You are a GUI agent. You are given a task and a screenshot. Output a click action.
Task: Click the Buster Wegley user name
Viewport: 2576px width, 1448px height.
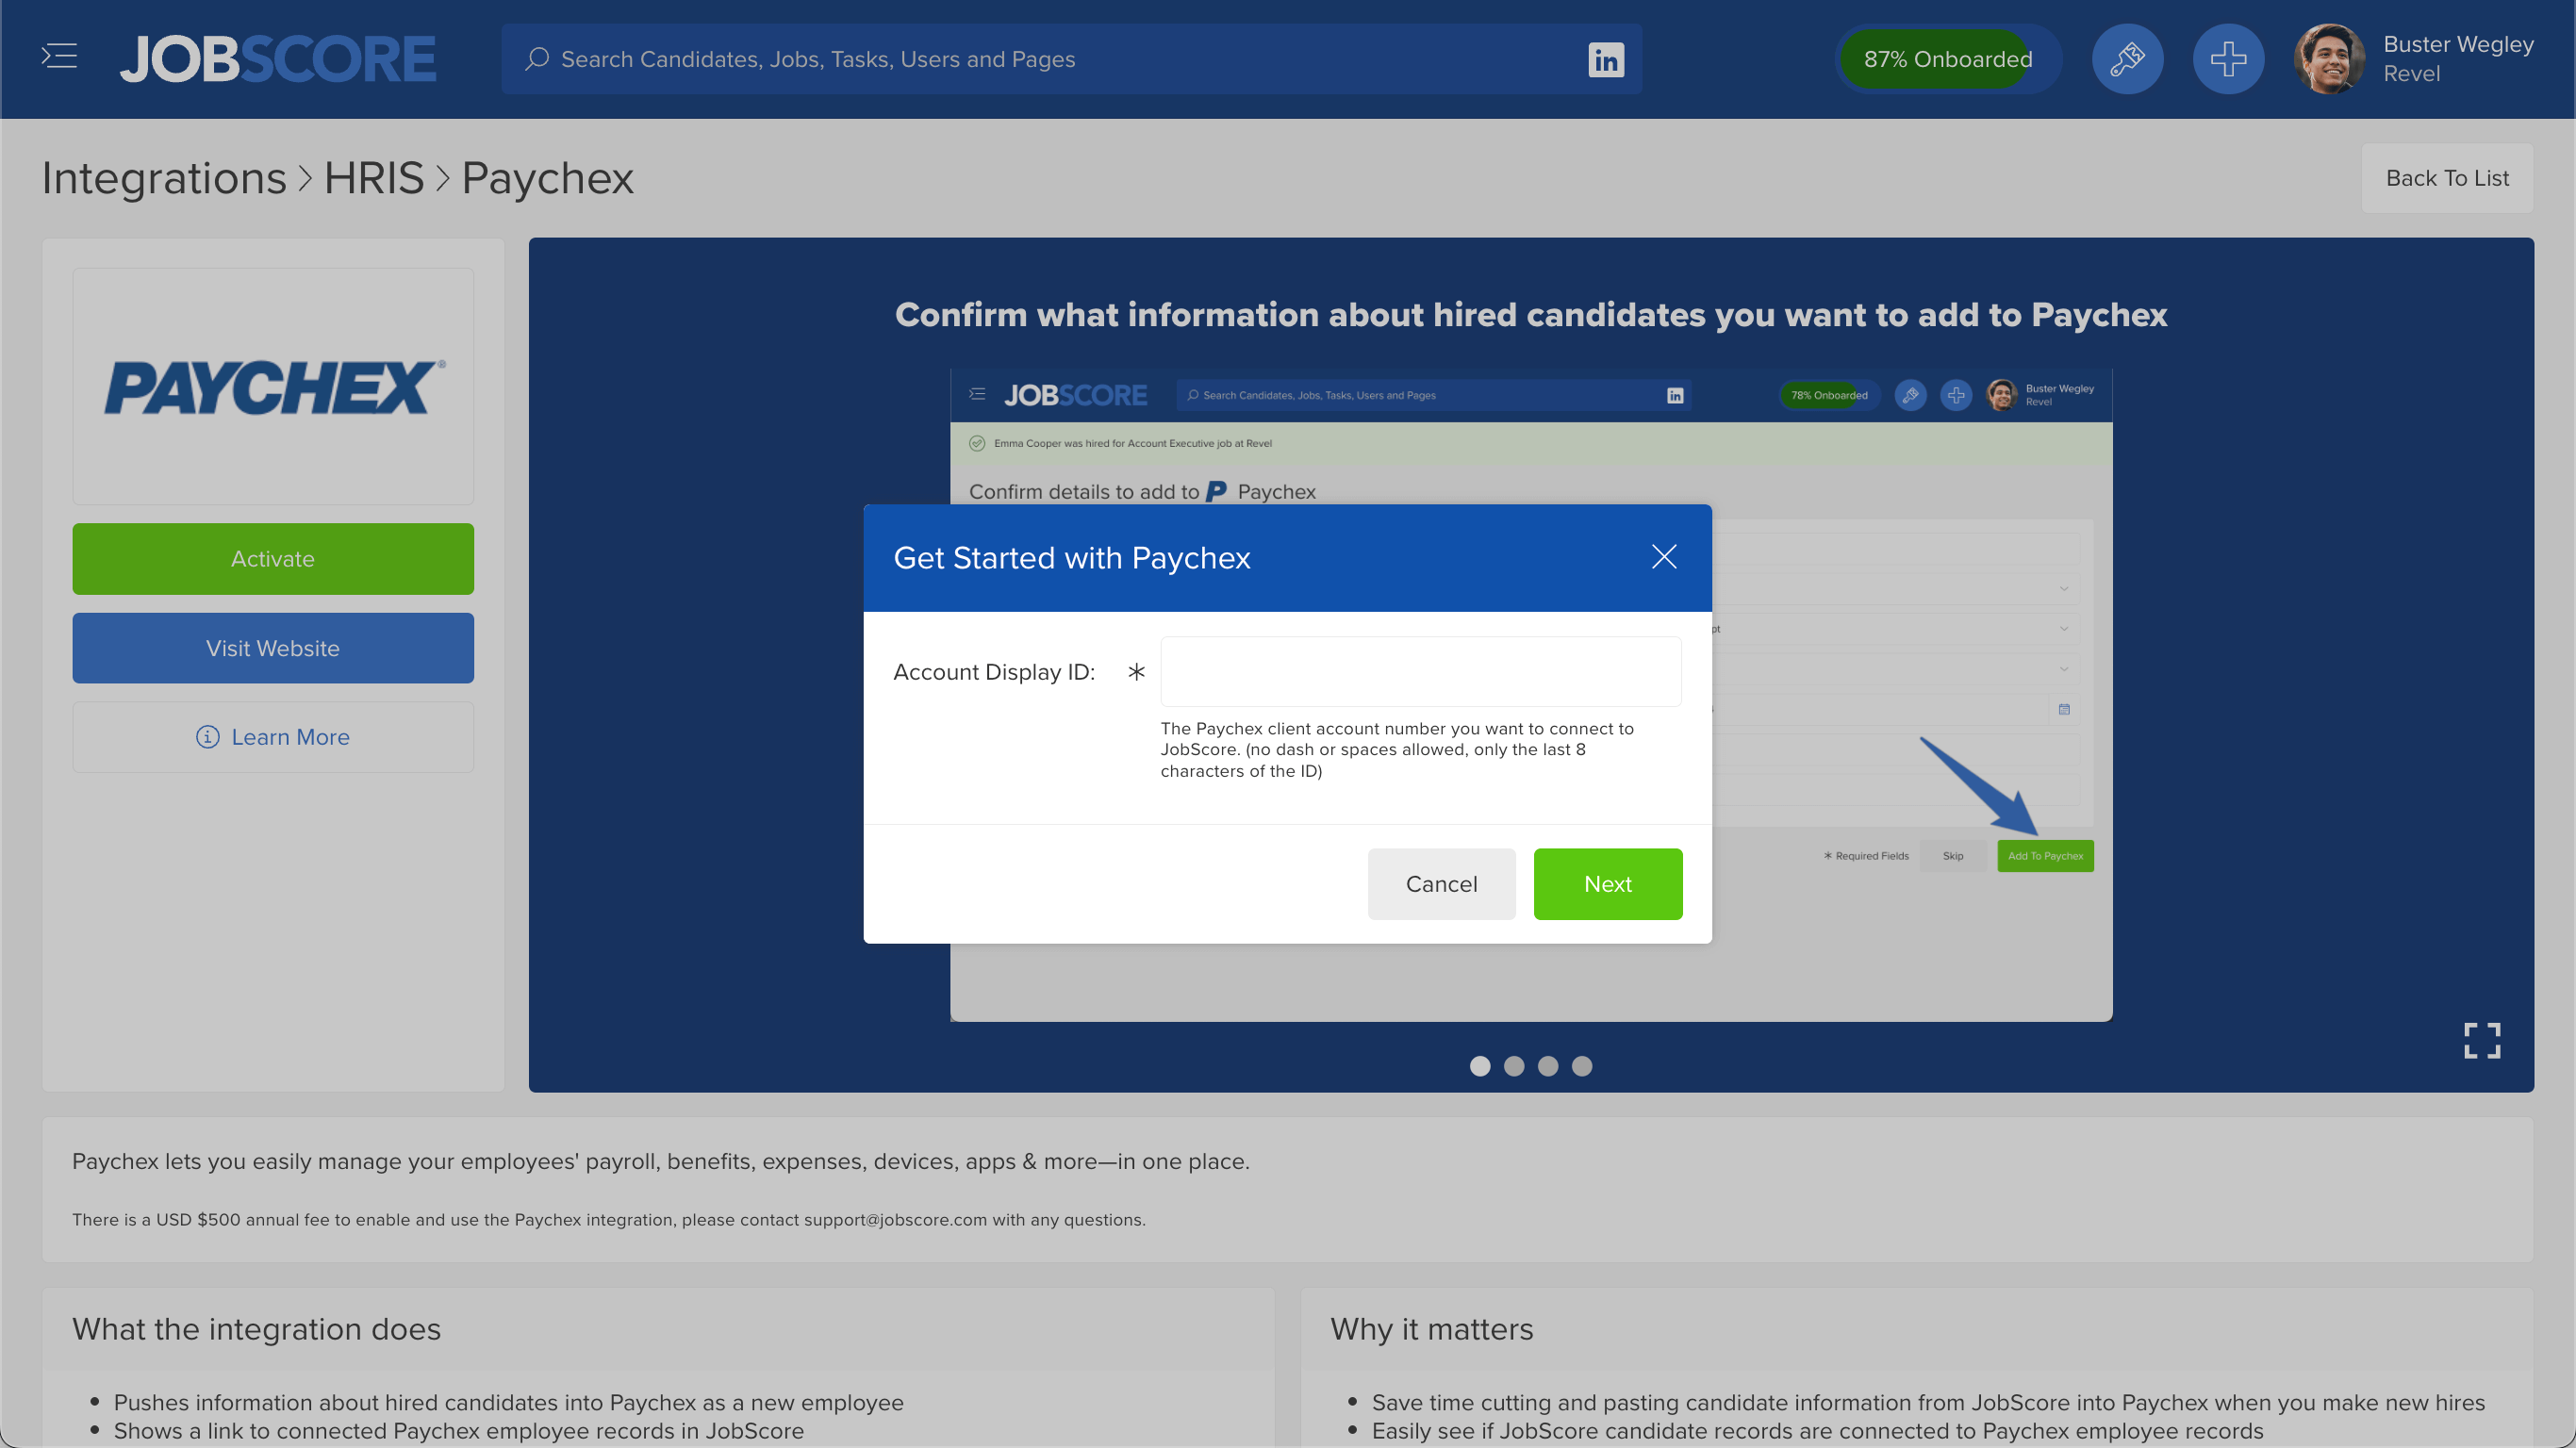[2458, 44]
